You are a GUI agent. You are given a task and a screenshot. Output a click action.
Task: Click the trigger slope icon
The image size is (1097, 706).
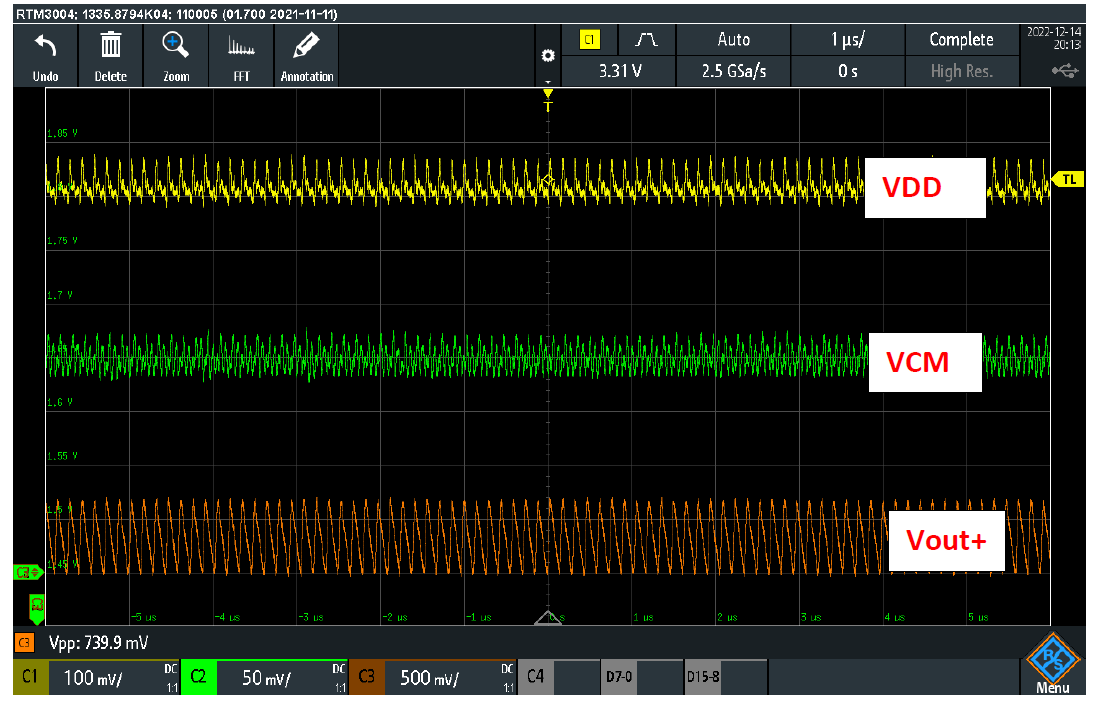tap(646, 39)
